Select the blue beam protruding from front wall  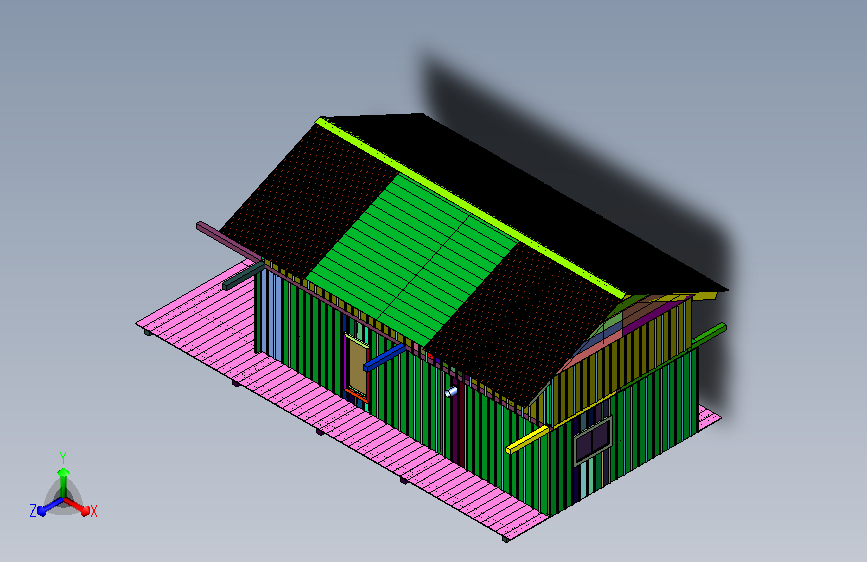[384, 357]
